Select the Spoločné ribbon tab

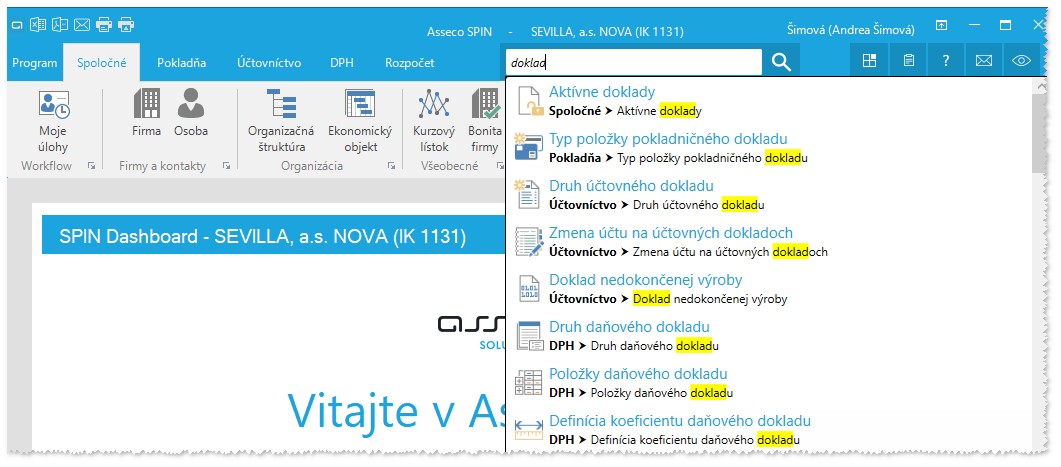pyautogui.click(x=101, y=63)
